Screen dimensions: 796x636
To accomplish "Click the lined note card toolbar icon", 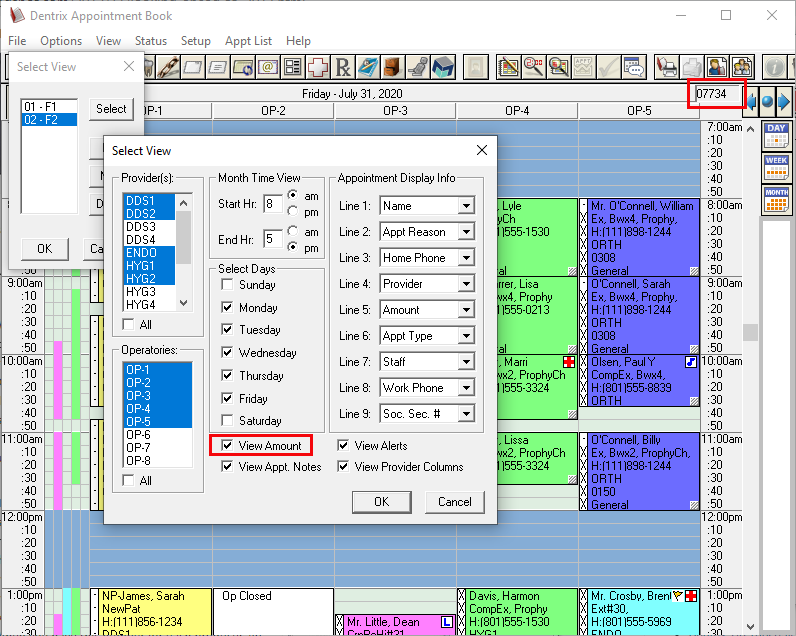I will pyautogui.click(x=218, y=67).
